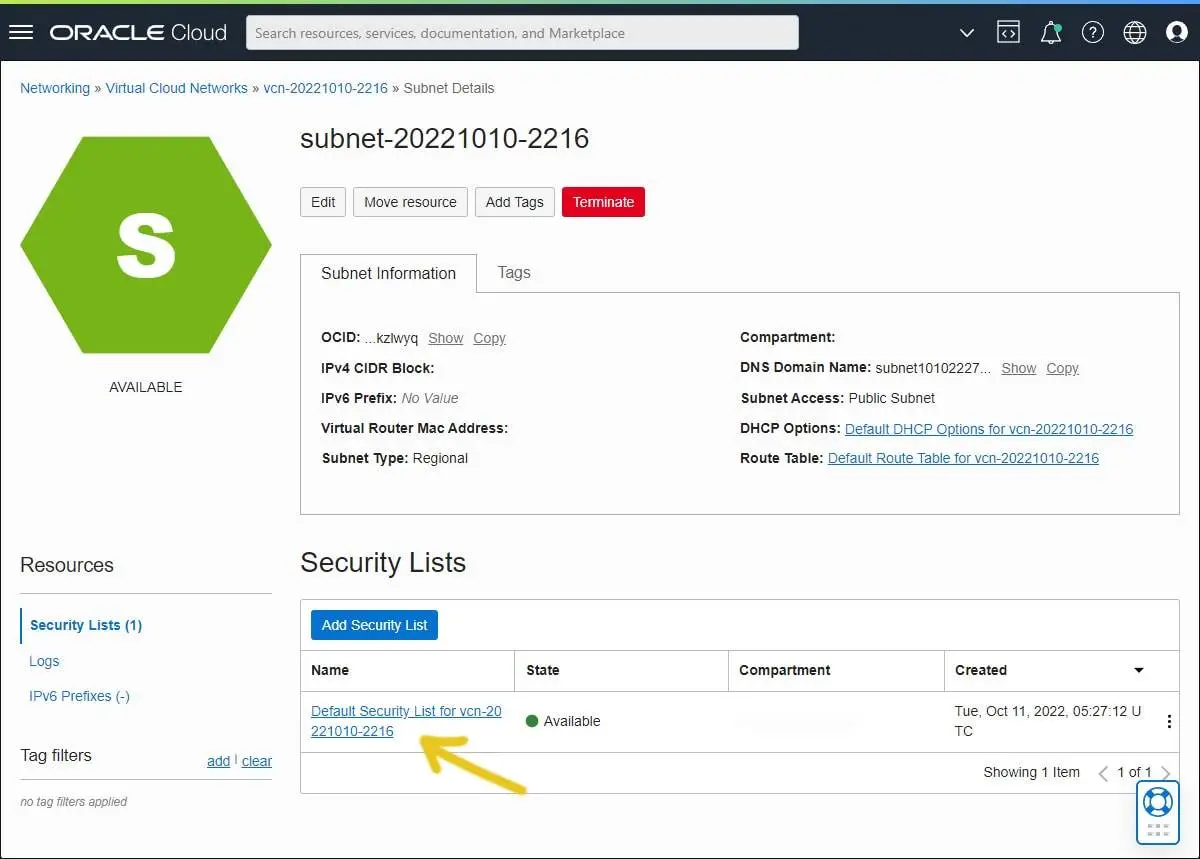
Task: Click the Oracle Cloud logo
Action: click(x=138, y=33)
